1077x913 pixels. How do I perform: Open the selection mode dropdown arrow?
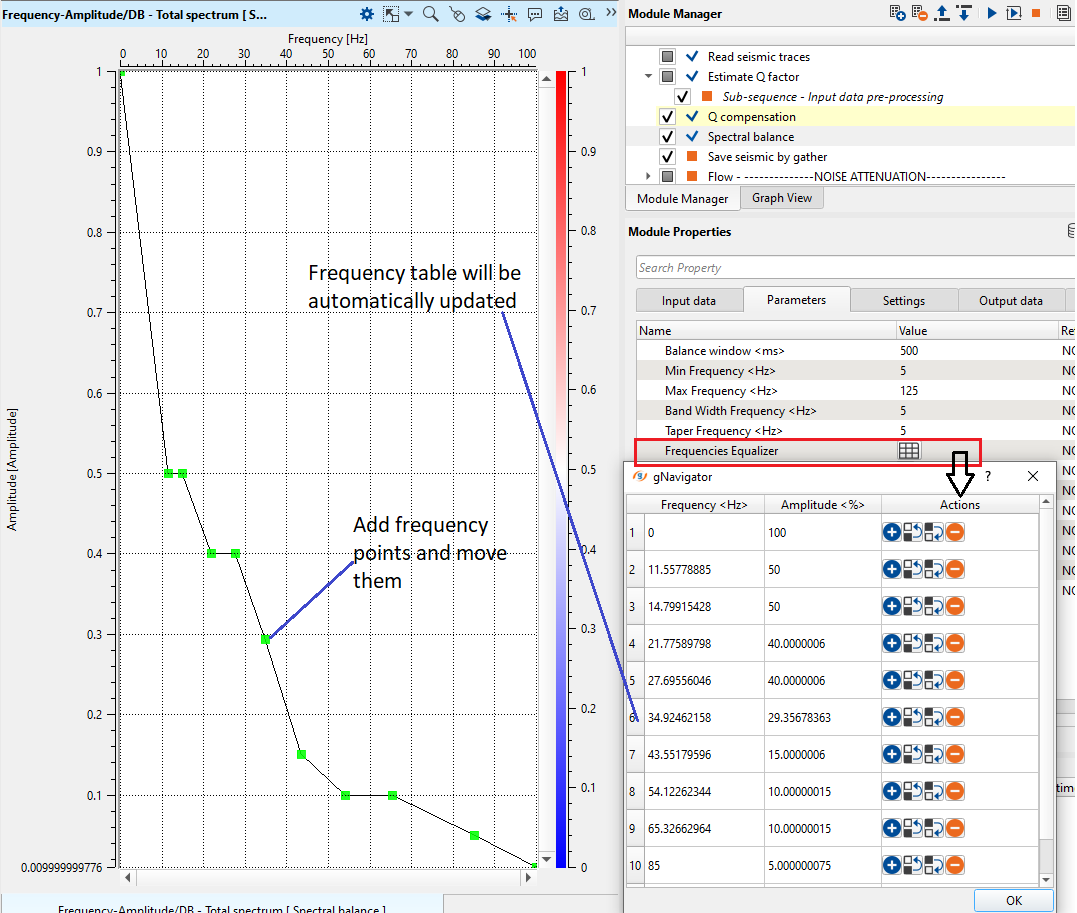408,14
